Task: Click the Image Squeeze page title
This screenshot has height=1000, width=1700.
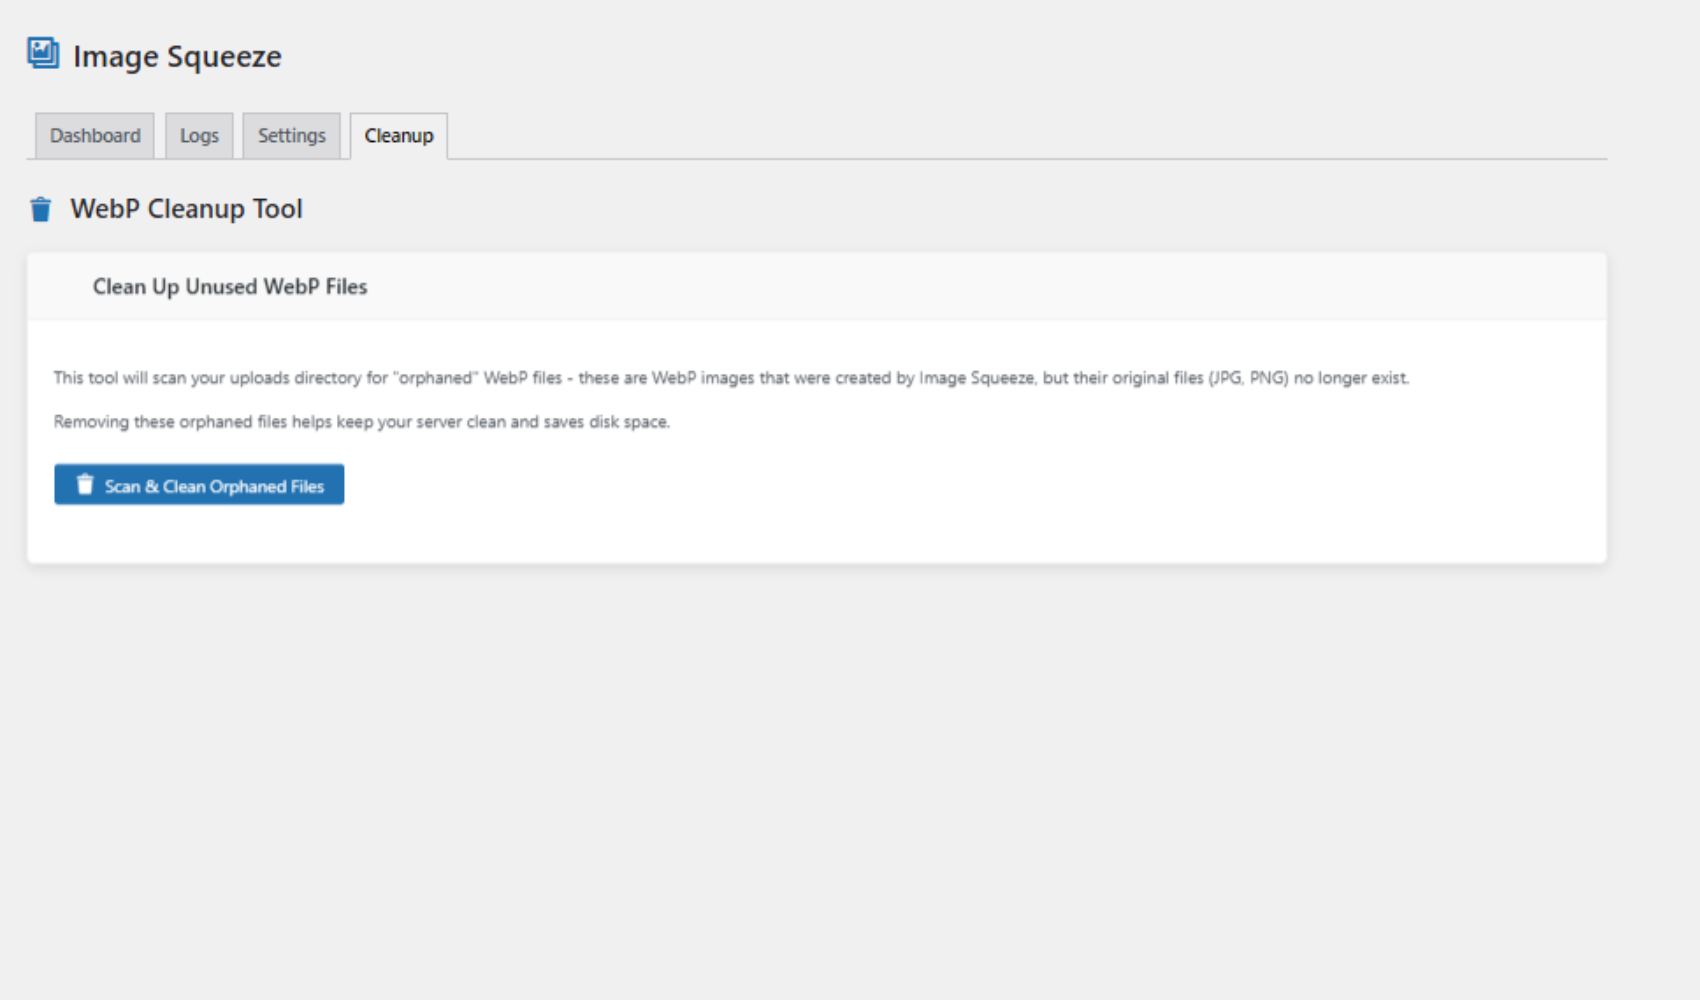Action: pos(177,57)
